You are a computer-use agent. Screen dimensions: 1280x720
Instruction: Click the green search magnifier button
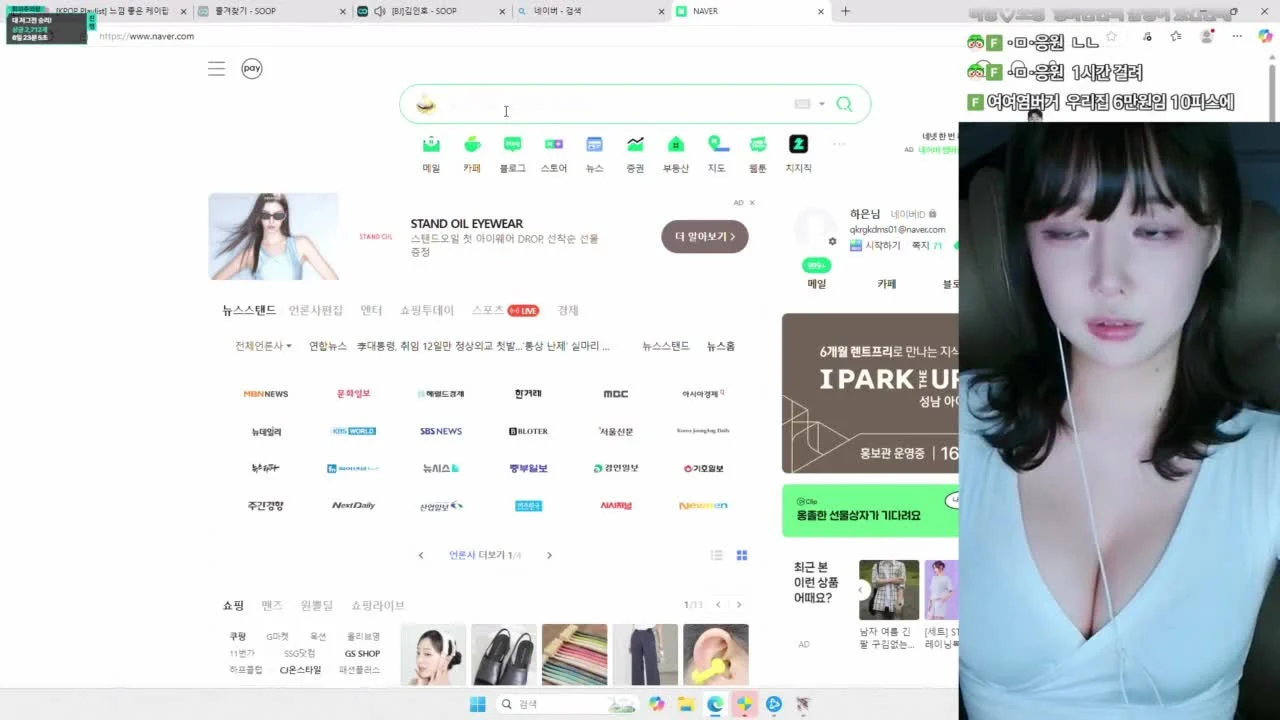(844, 104)
